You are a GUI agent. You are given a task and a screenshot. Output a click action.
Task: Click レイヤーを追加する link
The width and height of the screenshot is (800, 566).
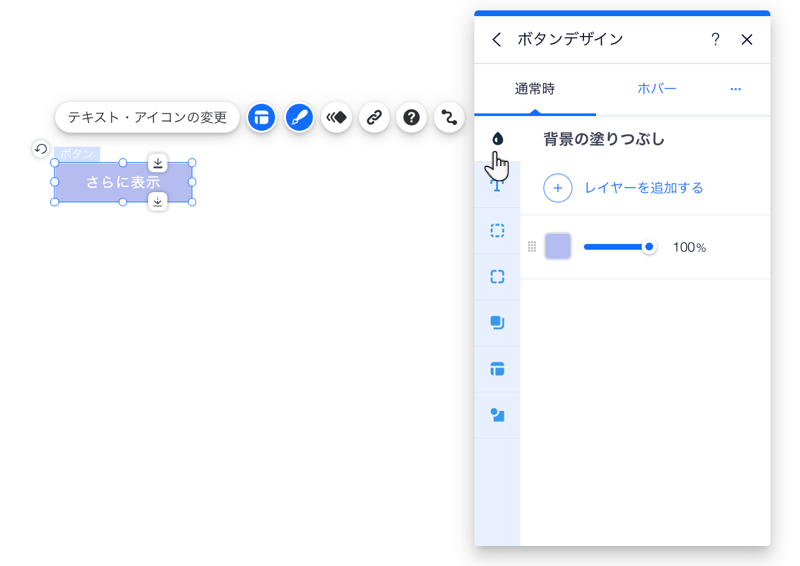tap(644, 188)
